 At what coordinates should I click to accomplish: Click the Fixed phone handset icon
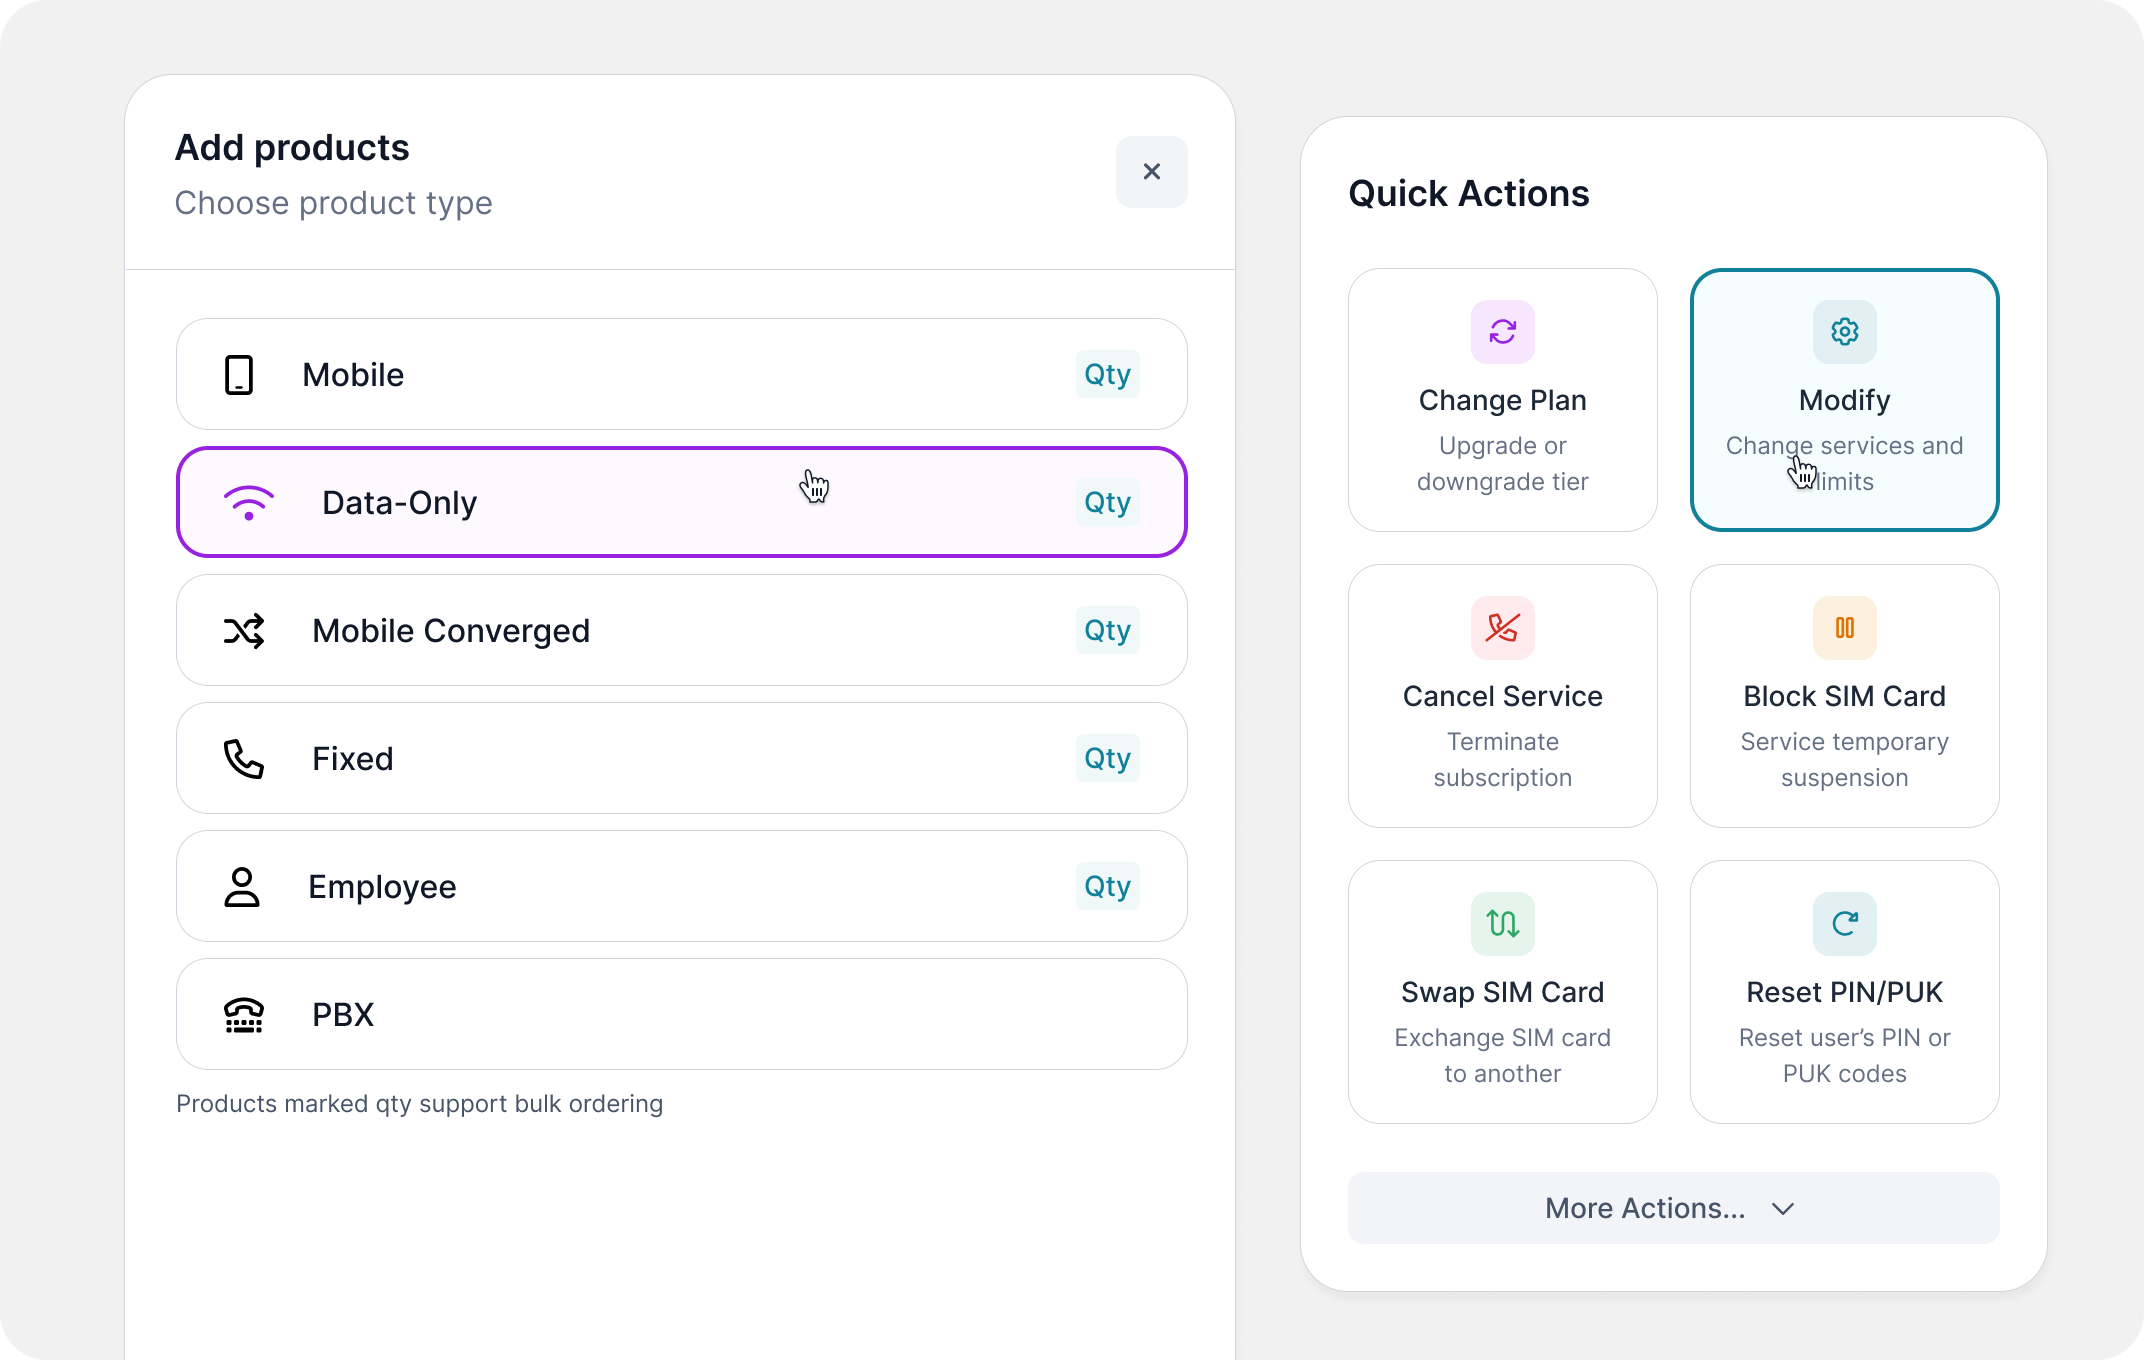242,758
